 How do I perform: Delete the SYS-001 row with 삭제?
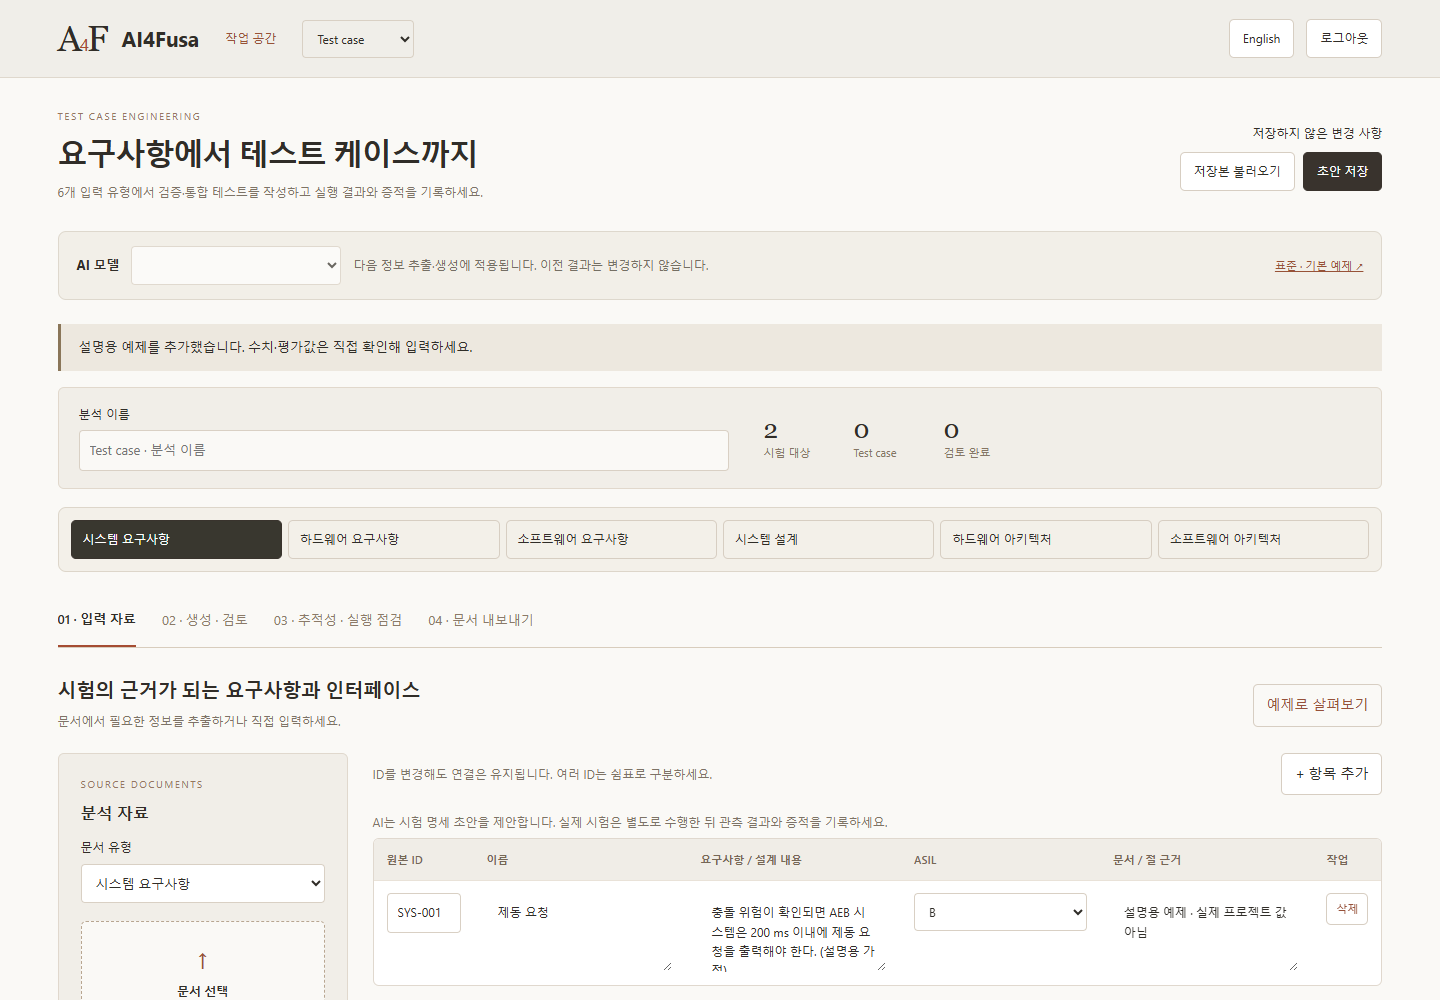tap(1346, 909)
